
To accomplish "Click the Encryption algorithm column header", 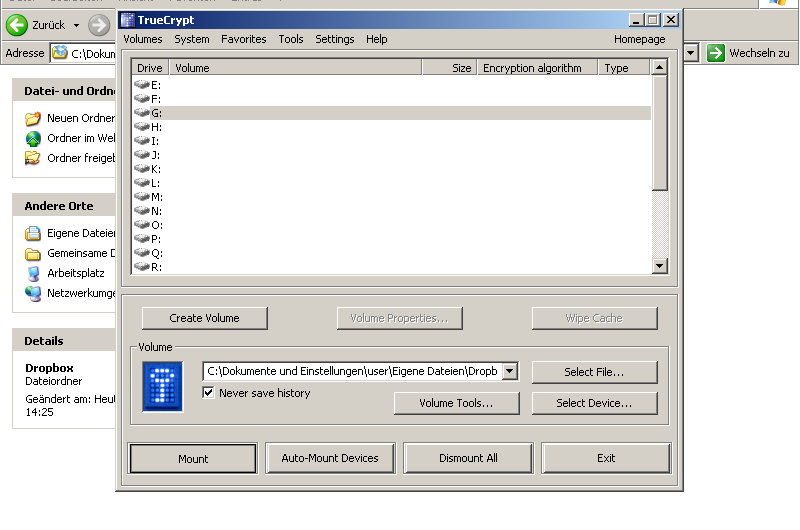I will pyautogui.click(x=537, y=68).
